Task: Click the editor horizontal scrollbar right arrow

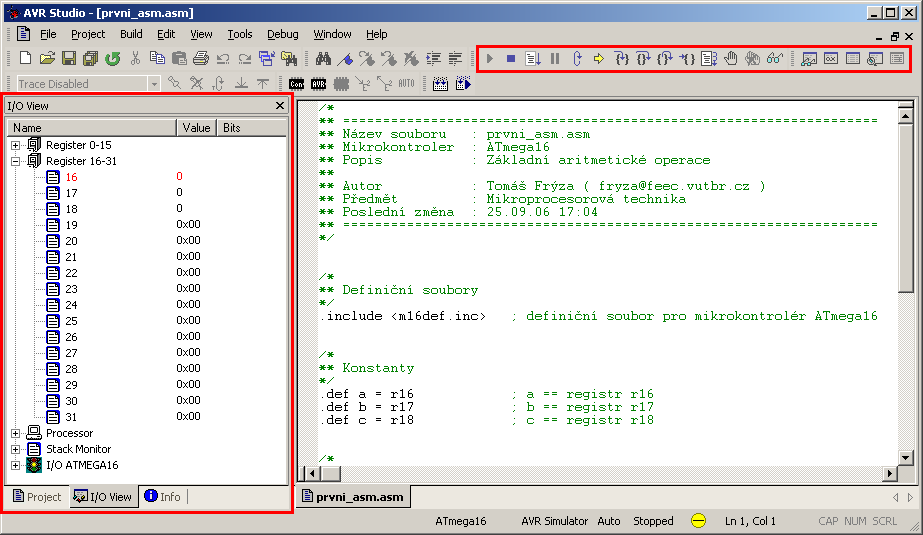Action: (x=889, y=473)
